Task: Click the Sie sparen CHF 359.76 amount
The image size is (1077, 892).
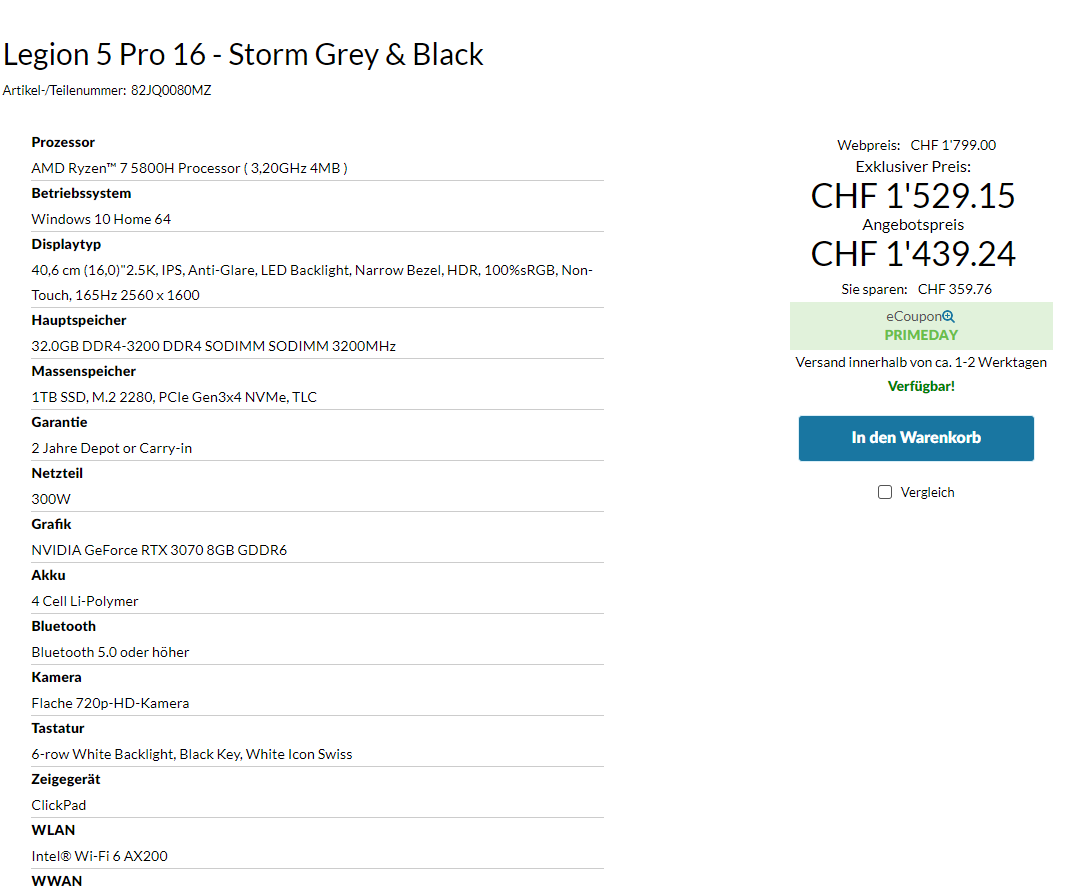Action: click(954, 289)
